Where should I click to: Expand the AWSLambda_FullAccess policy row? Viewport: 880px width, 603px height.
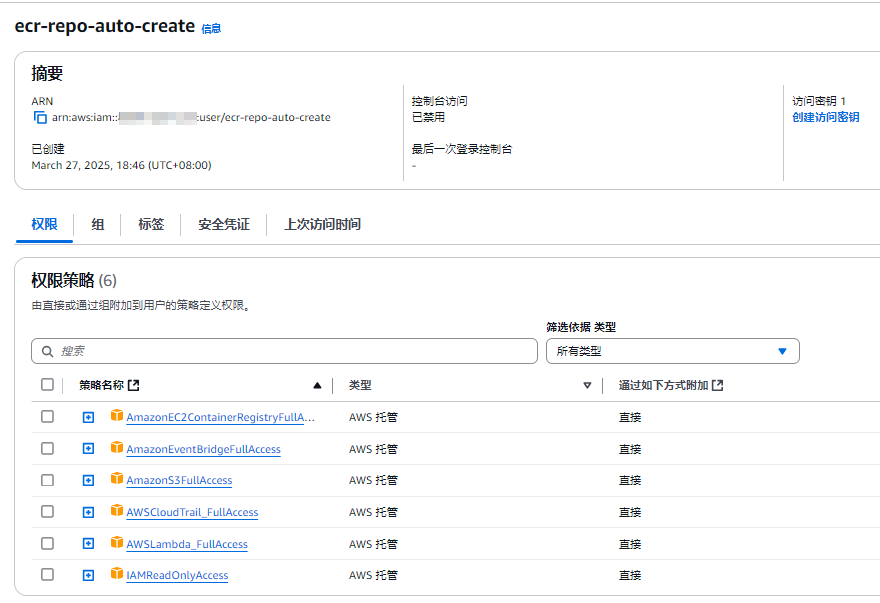pyautogui.click(x=88, y=543)
